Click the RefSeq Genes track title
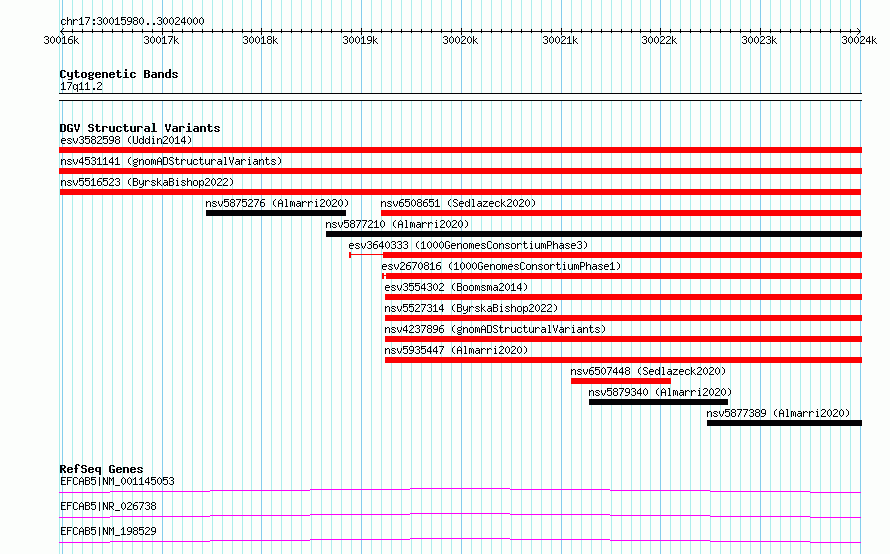The width and height of the screenshot is (890, 554). click(102, 469)
